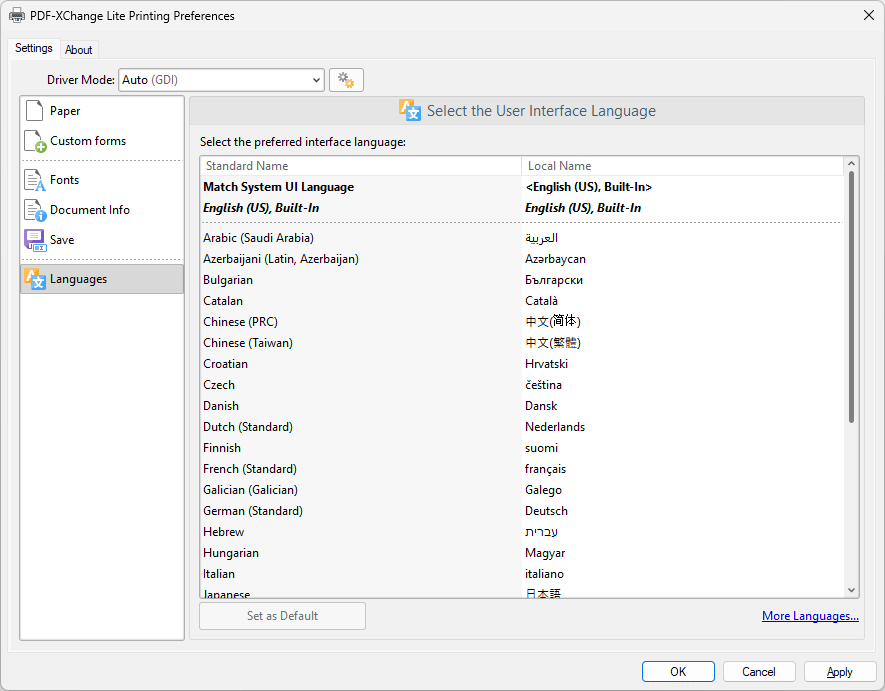Click the OK button

(678, 671)
